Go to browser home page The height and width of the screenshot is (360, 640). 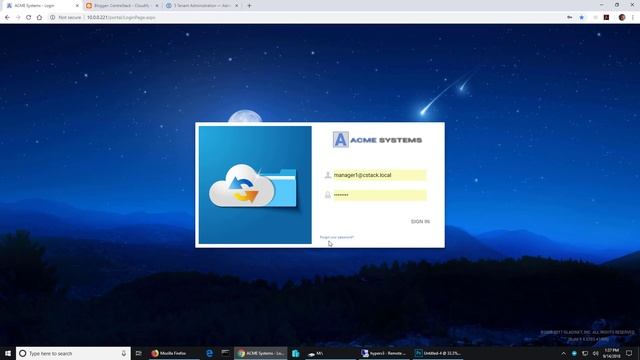39,18
